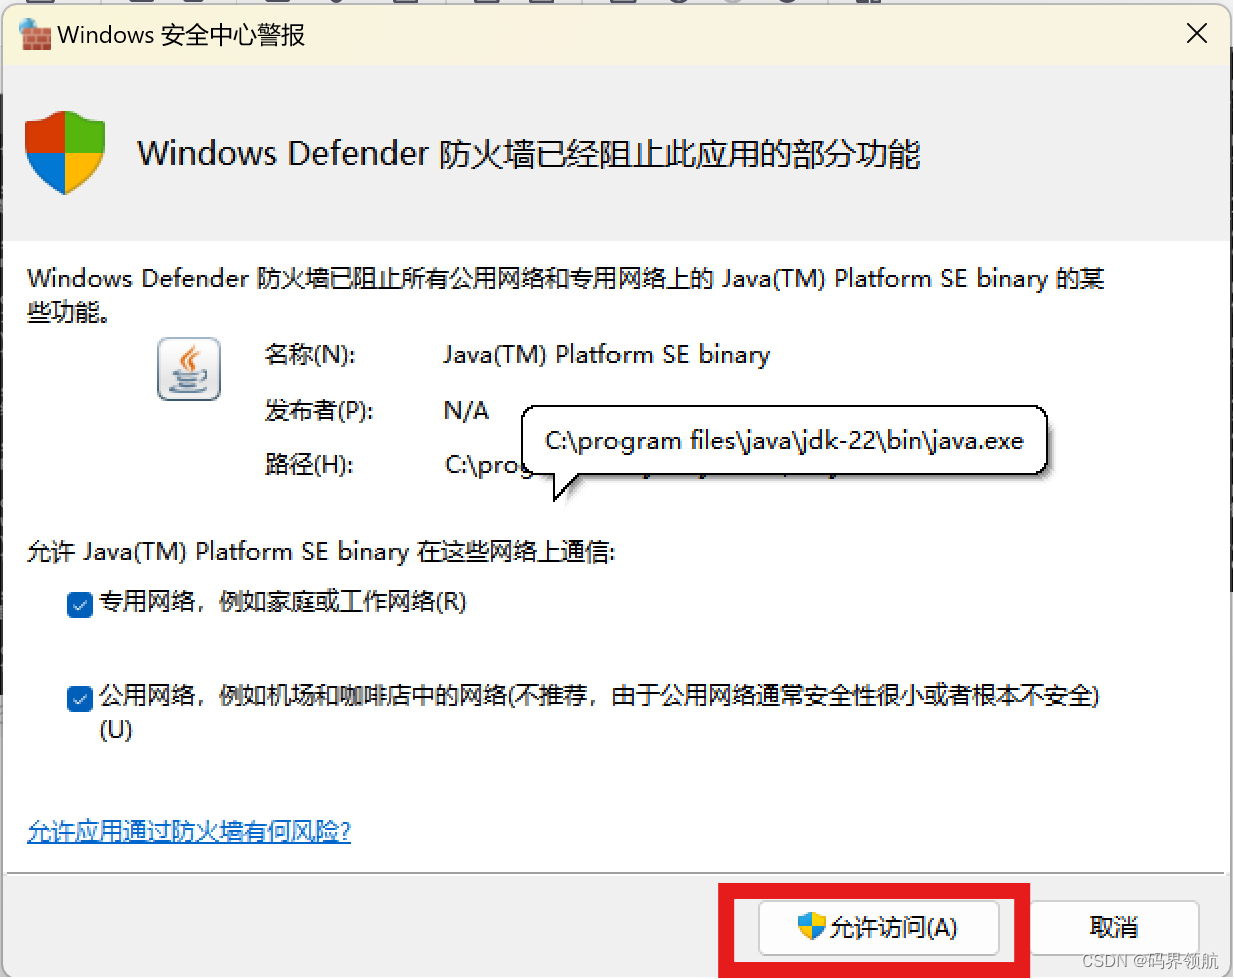Click the sentence starting 'Windows Defender 防火墙已阻止所有公用网络'
Viewport: 1234px width, 979px height.
point(566,295)
